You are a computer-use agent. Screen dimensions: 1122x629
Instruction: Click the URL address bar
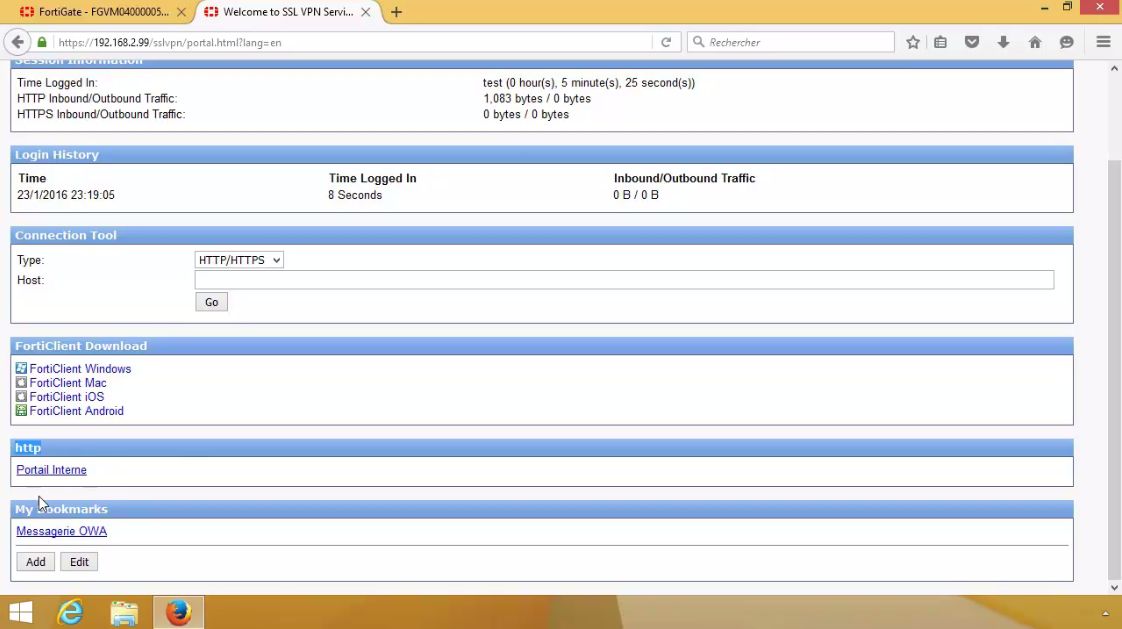click(351, 42)
